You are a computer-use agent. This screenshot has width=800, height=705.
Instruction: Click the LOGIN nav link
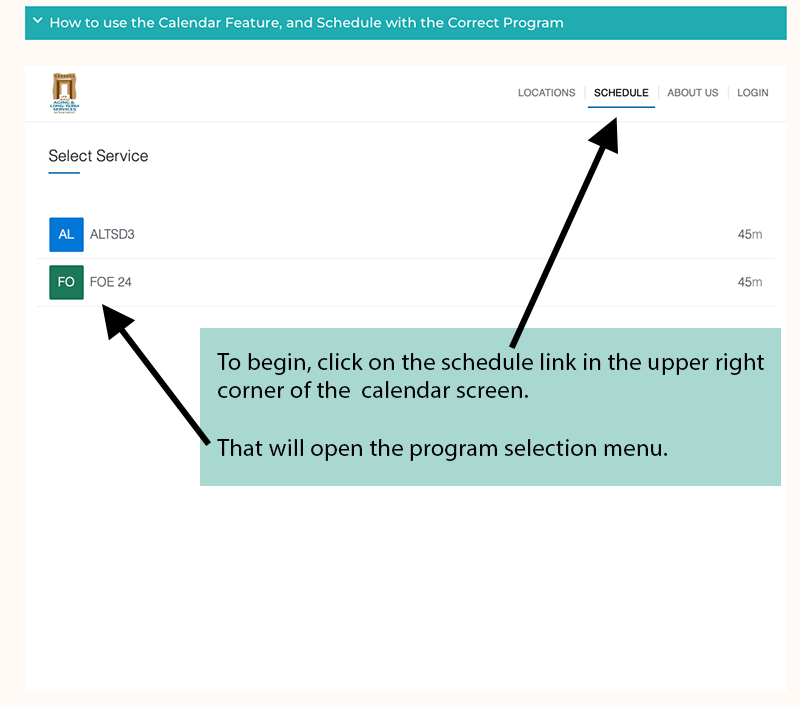753,93
